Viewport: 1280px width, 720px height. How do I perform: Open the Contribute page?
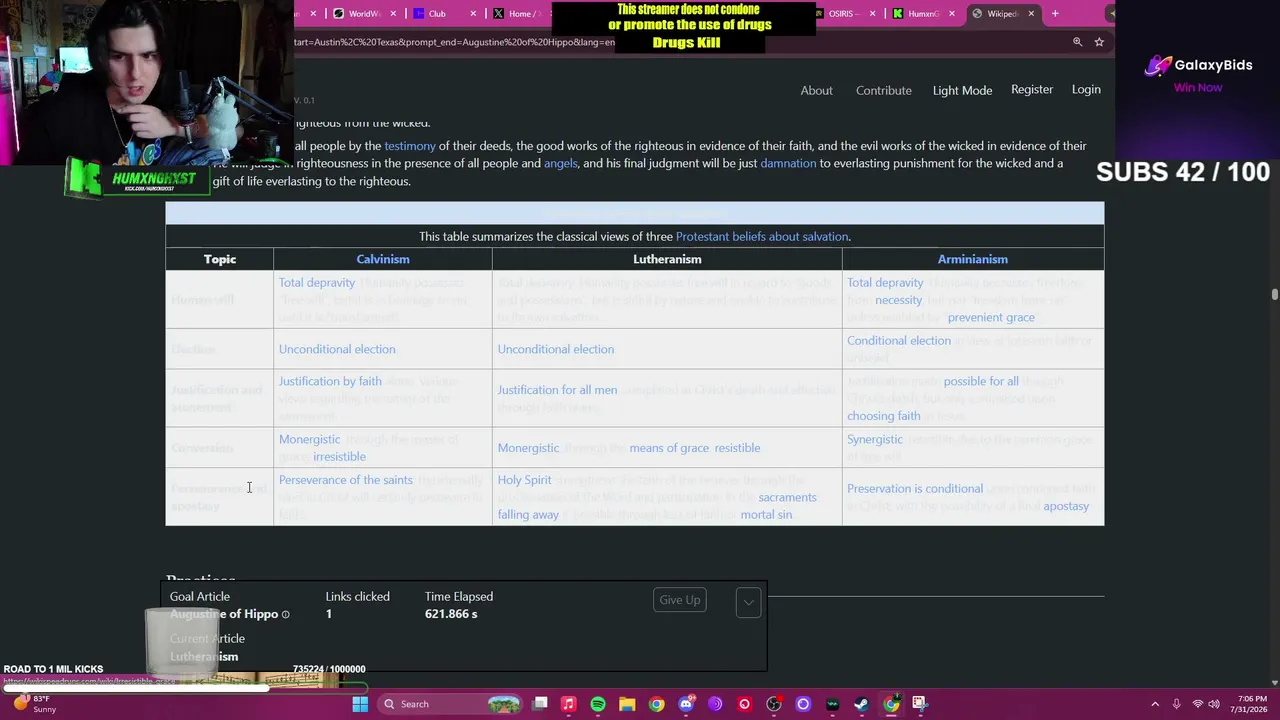point(884,90)
